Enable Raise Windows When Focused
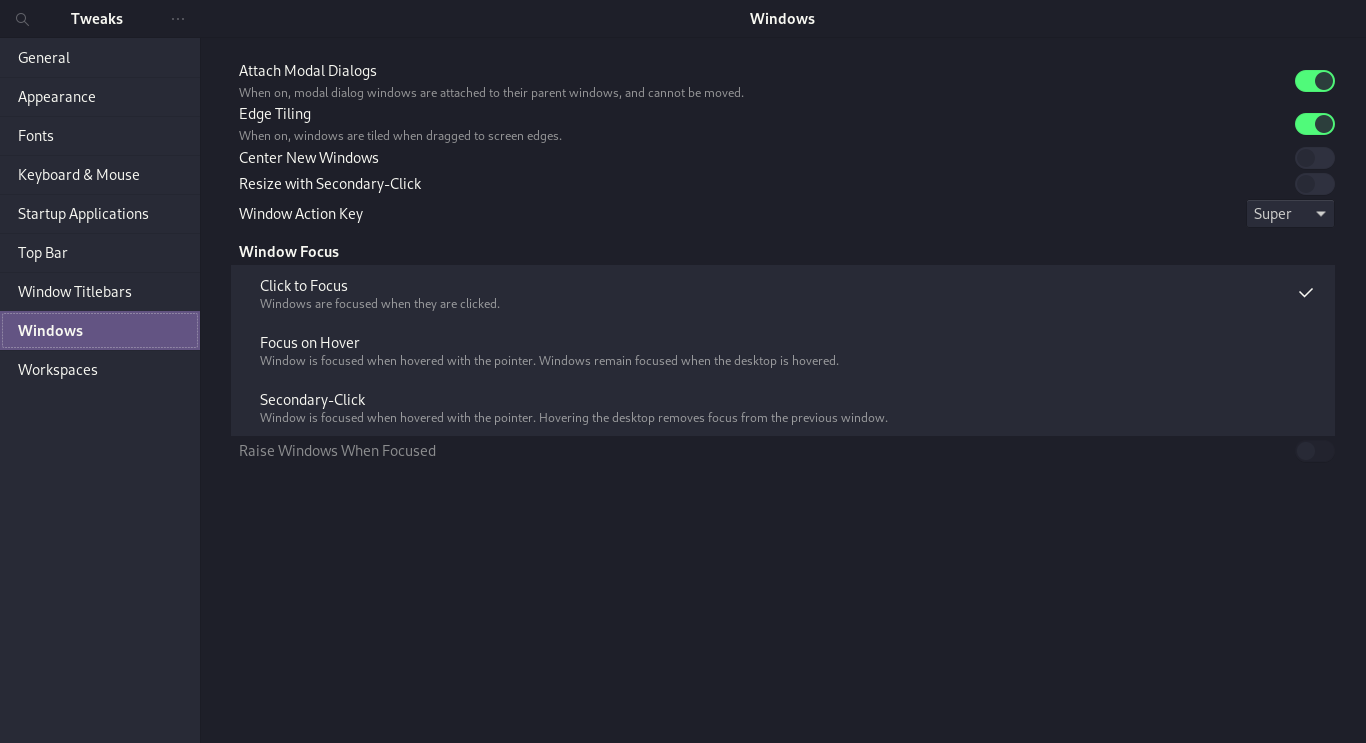Screen dimensions: 1366x743 click(x=1314, y=450)
